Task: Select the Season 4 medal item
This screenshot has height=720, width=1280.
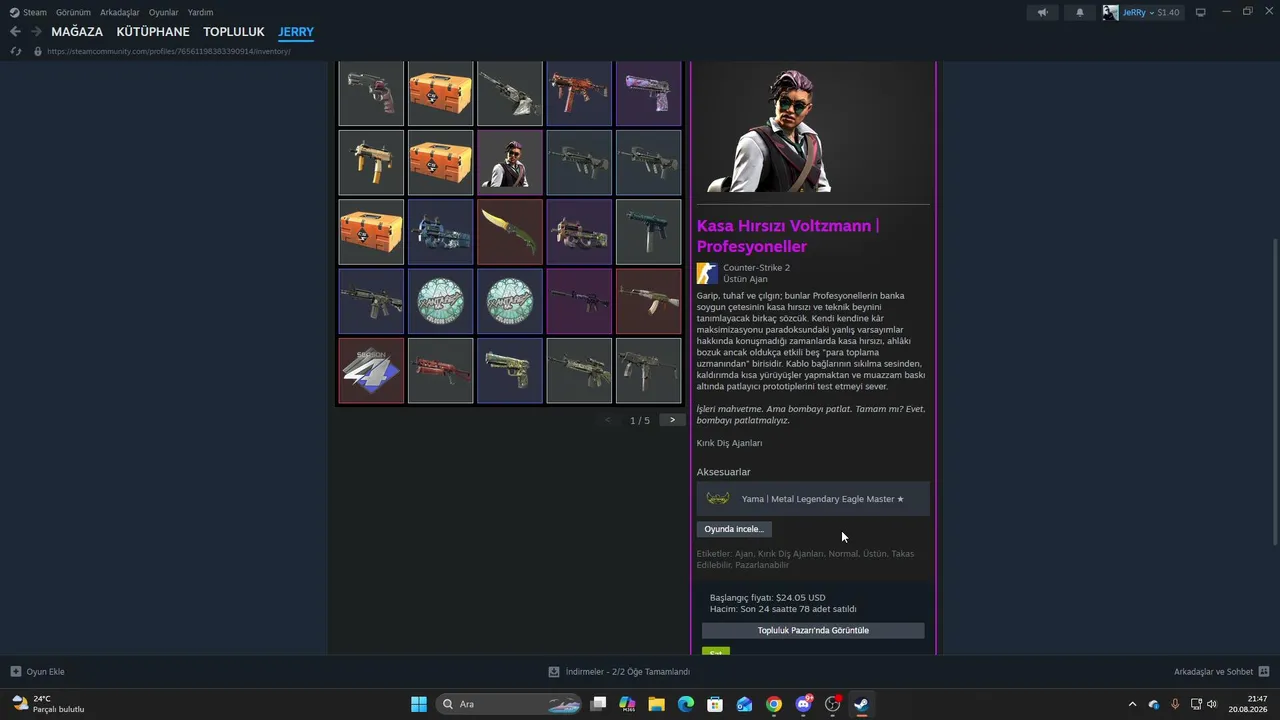Action: 371,371
